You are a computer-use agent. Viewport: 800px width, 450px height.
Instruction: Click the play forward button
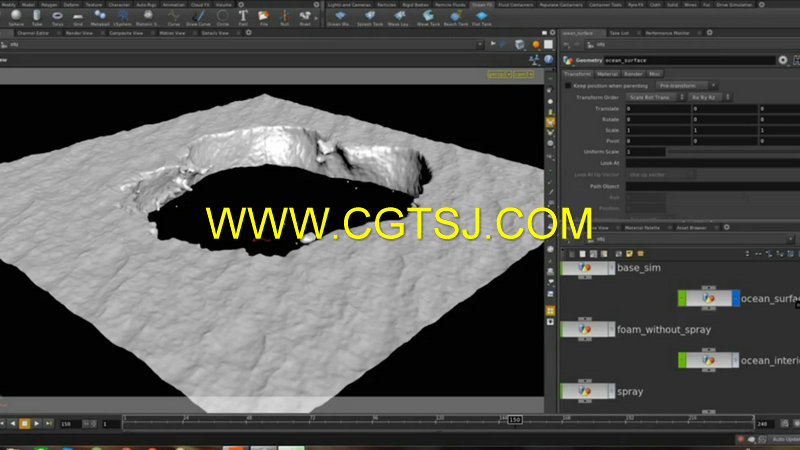tap(37, 424)
